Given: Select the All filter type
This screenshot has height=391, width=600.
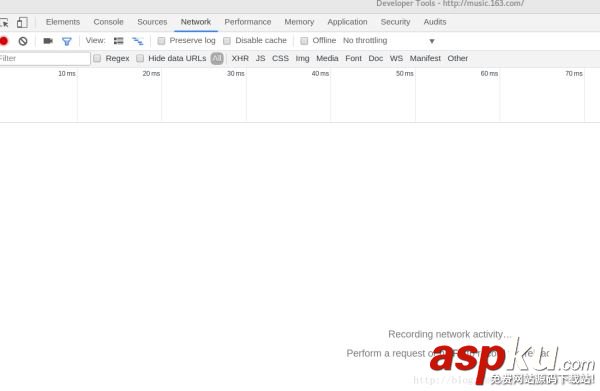Looking at the screenshot, I should coord(217,59).
